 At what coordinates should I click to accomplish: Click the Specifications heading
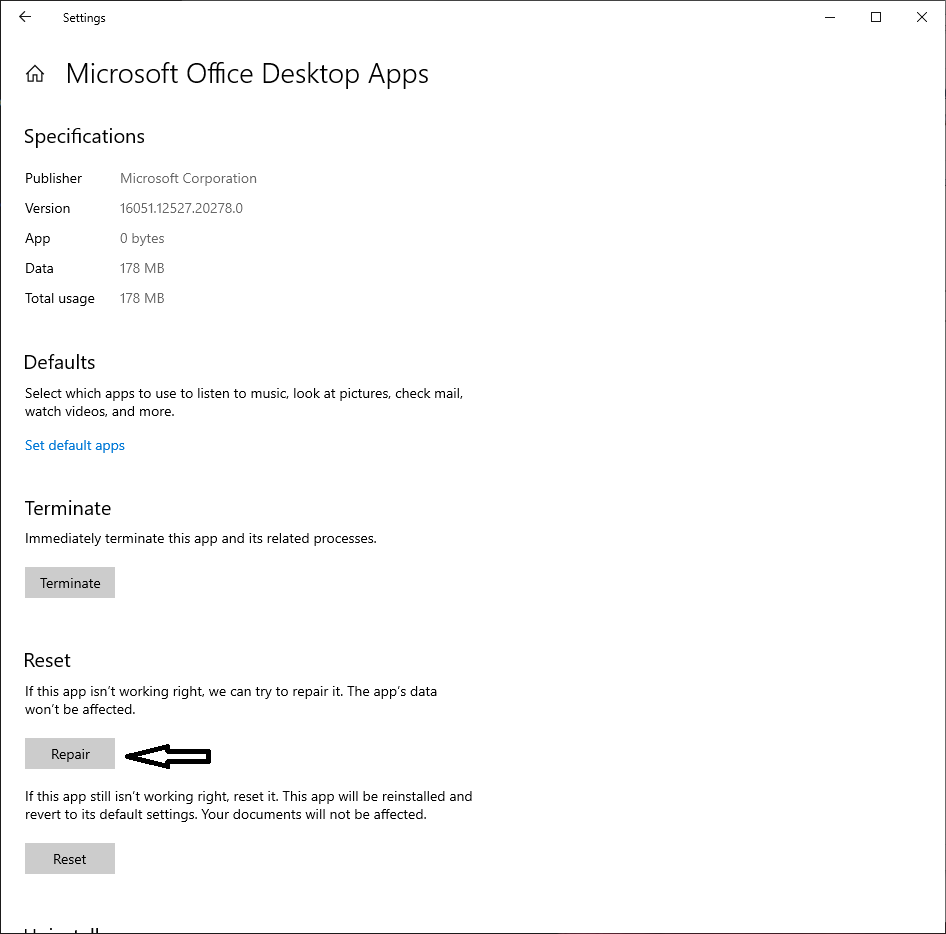(x=84, y=137)
